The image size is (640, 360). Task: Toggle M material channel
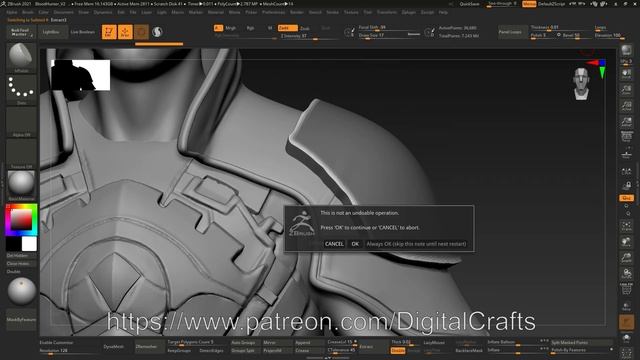pyautogui.click(x=270, y=28)
